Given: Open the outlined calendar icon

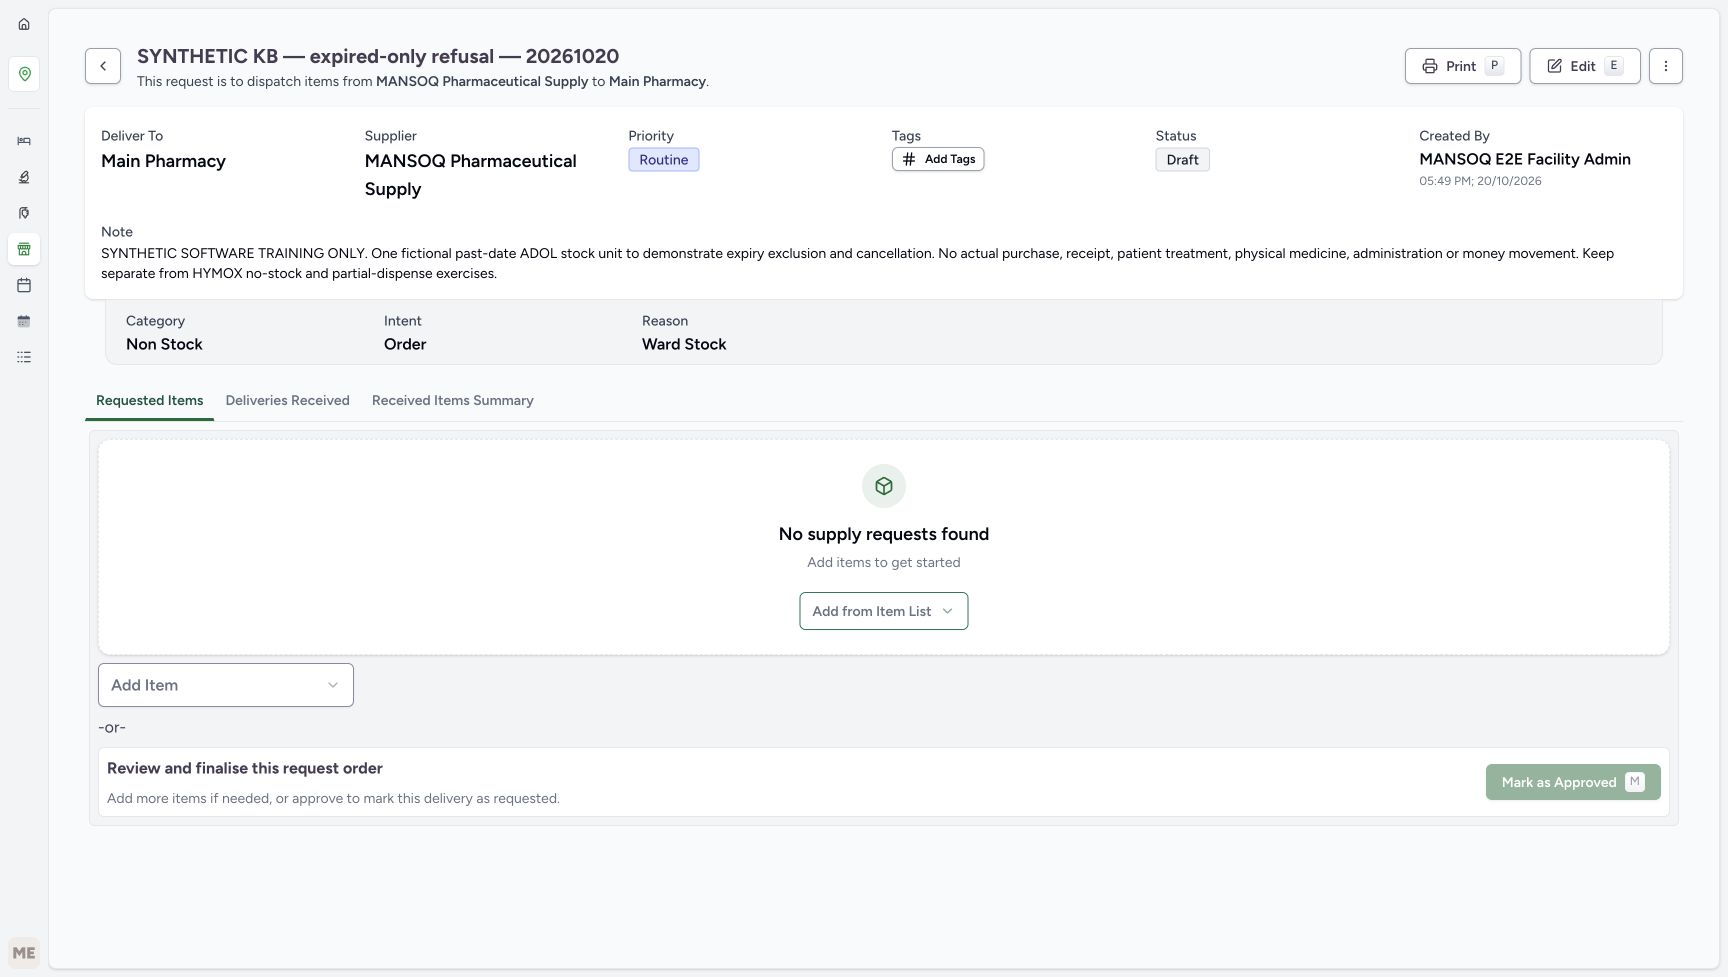Looking at the screenshot, I should (x=24, y=285).
